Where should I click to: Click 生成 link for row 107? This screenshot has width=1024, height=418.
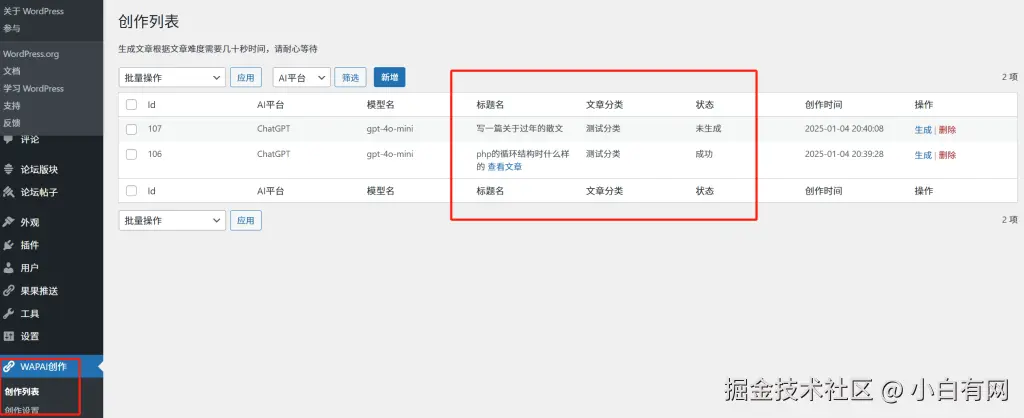tap(923, 130)
